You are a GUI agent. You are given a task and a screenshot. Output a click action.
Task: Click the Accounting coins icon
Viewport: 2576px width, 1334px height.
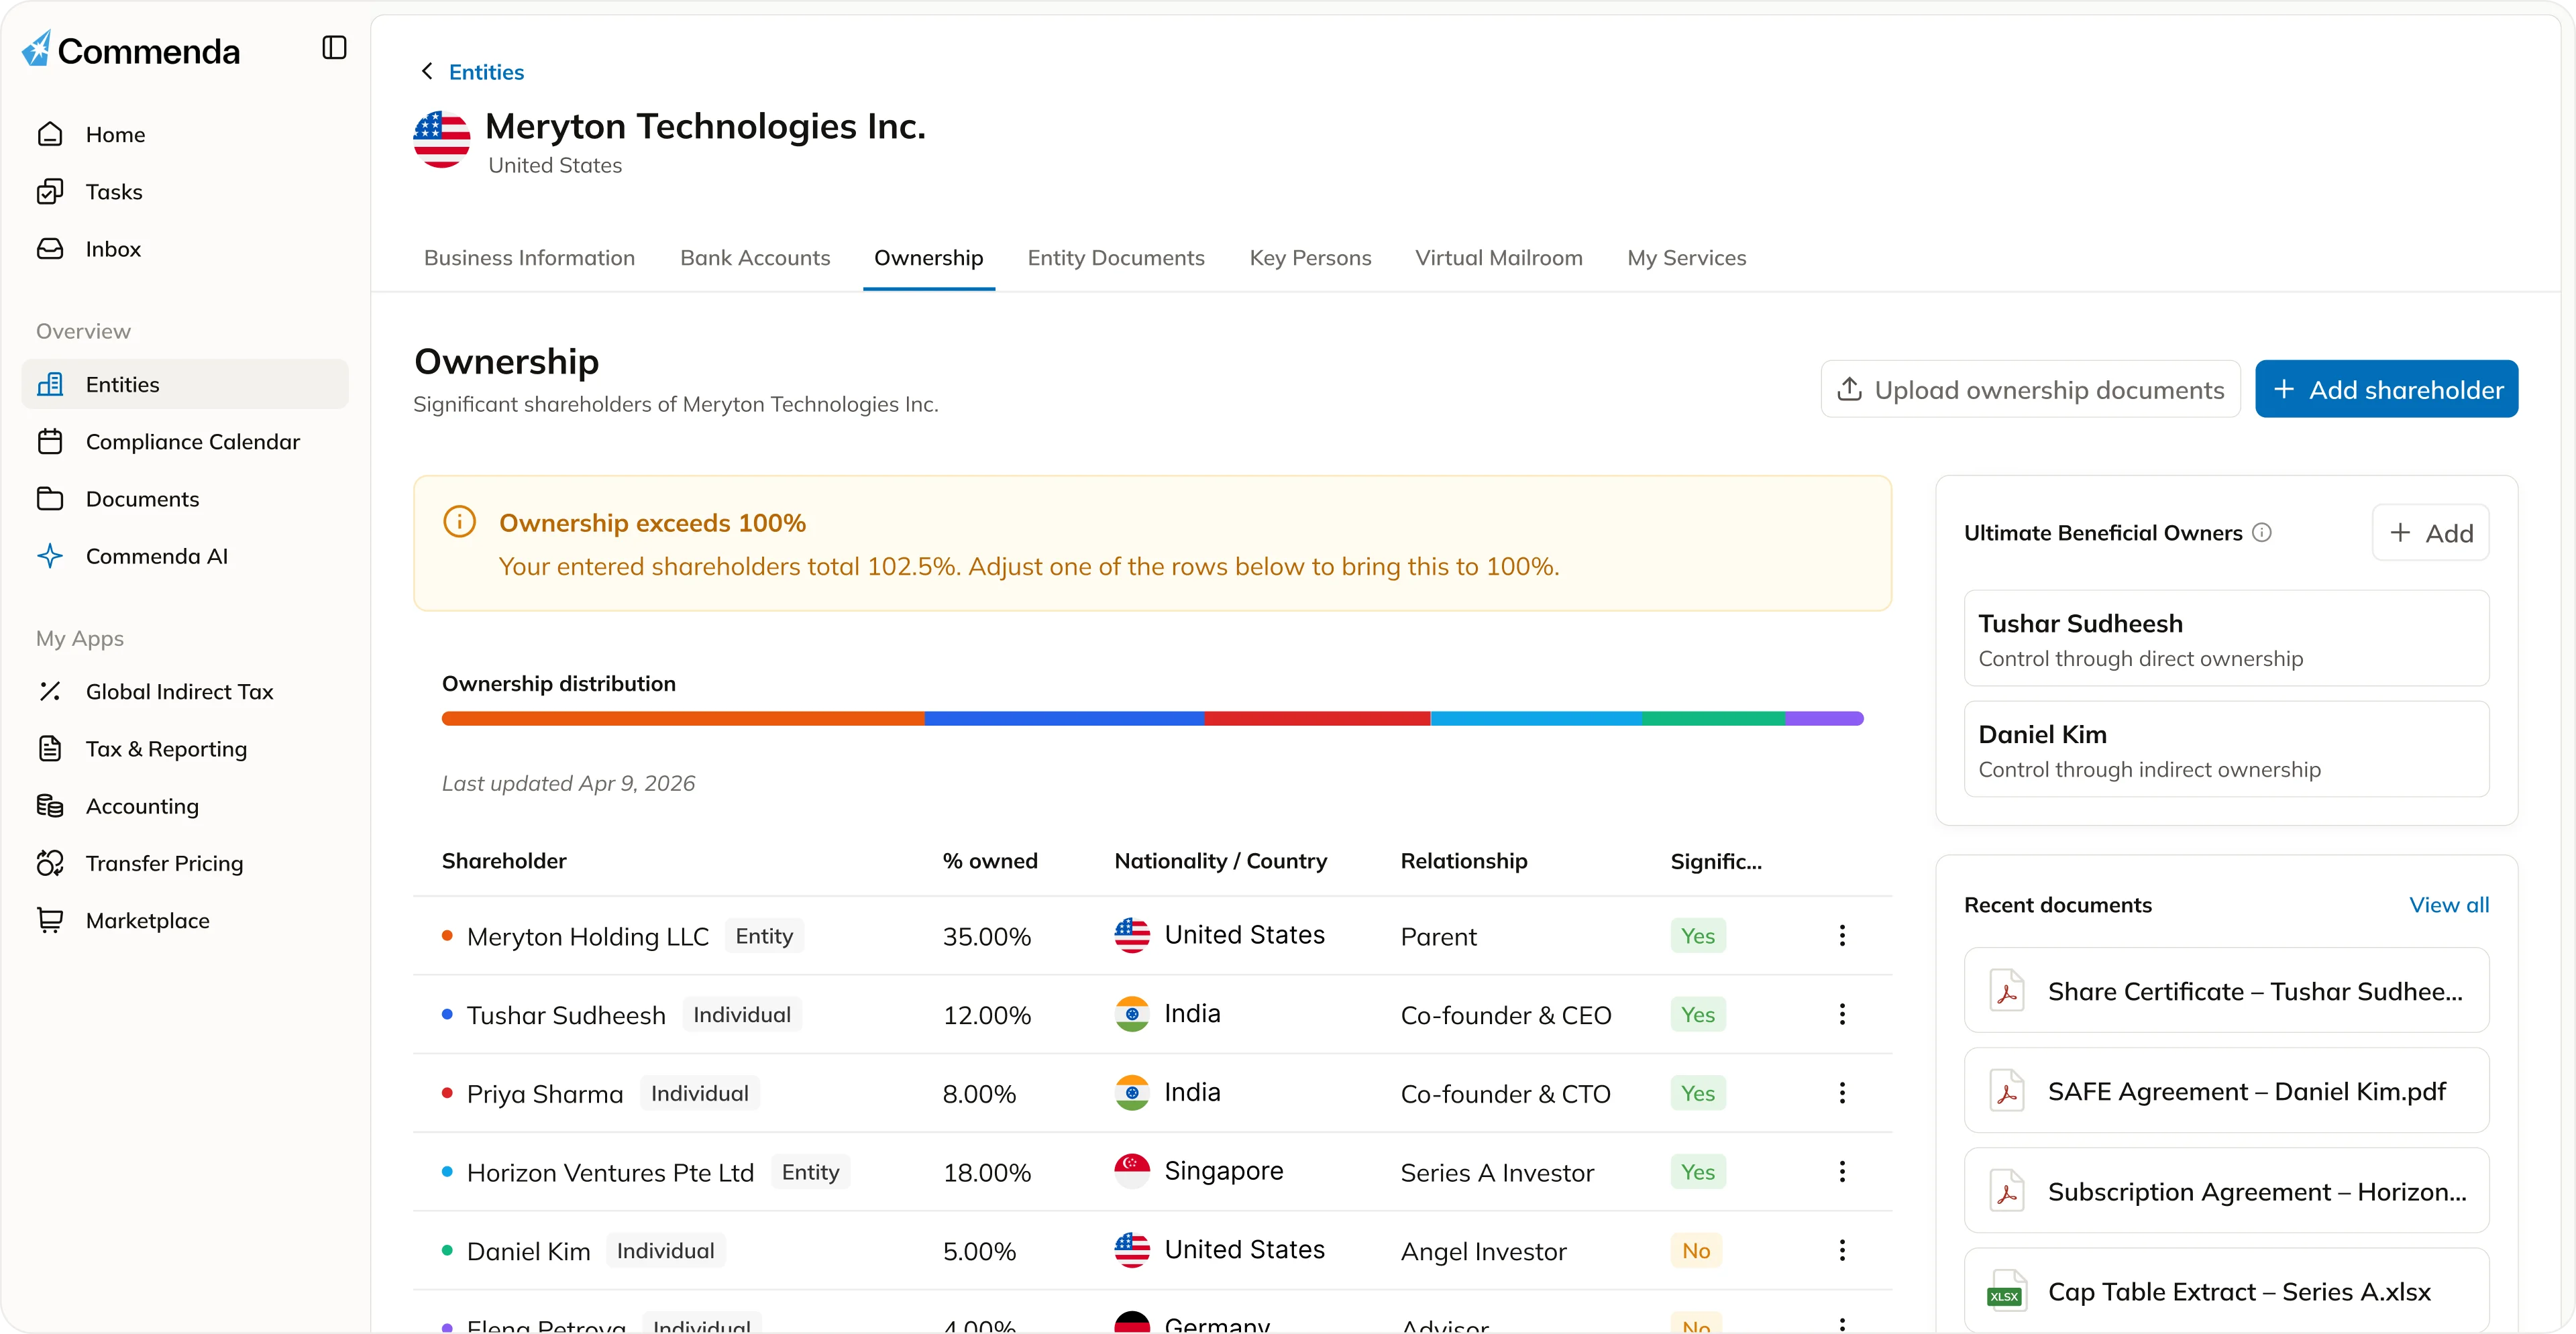(x=50, y=806)
